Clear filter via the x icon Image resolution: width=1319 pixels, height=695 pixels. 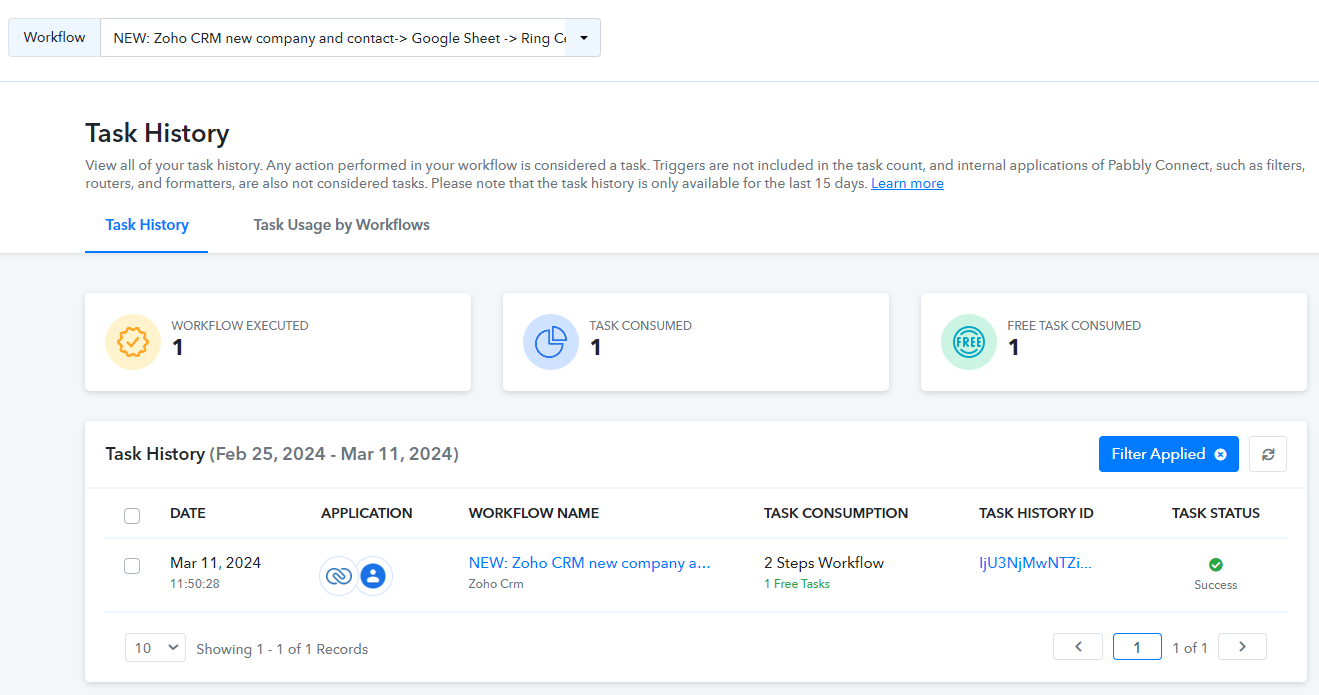(1220, 454)
